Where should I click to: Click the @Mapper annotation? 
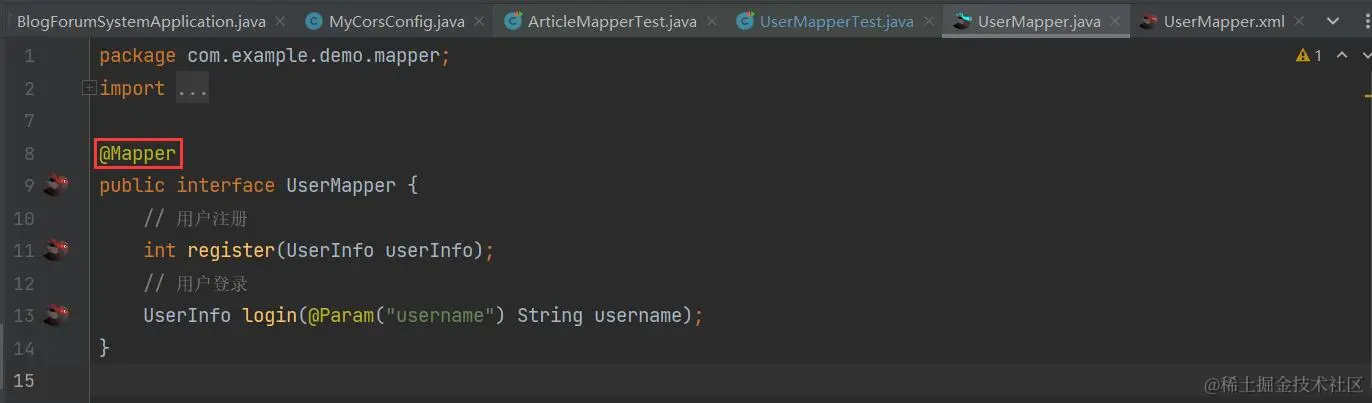click(138, 154)
